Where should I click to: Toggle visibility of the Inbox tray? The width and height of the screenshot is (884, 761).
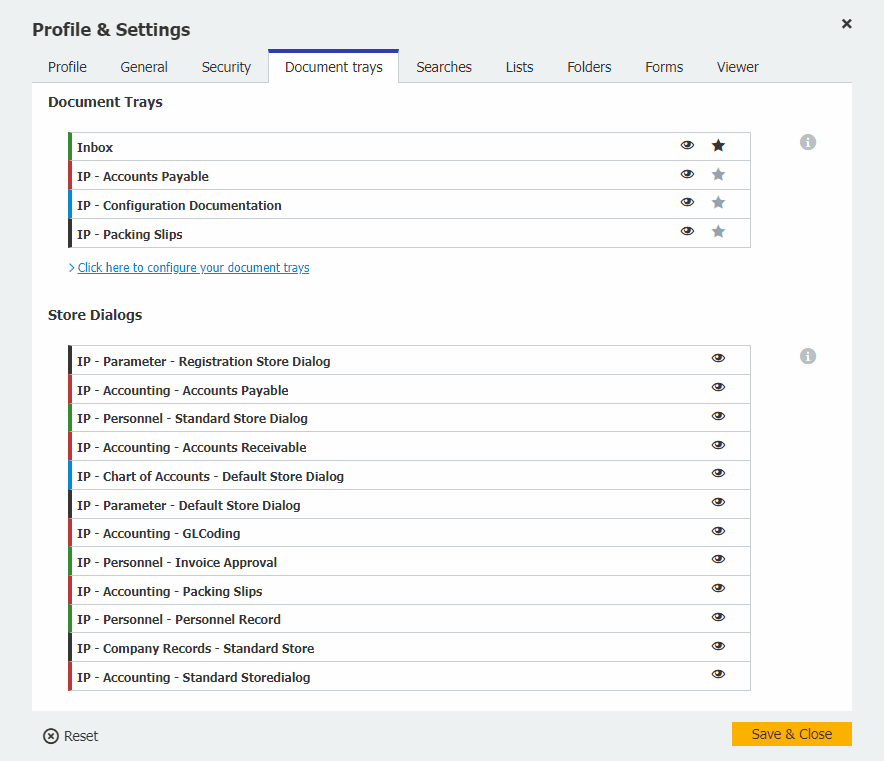coord(687,146)
